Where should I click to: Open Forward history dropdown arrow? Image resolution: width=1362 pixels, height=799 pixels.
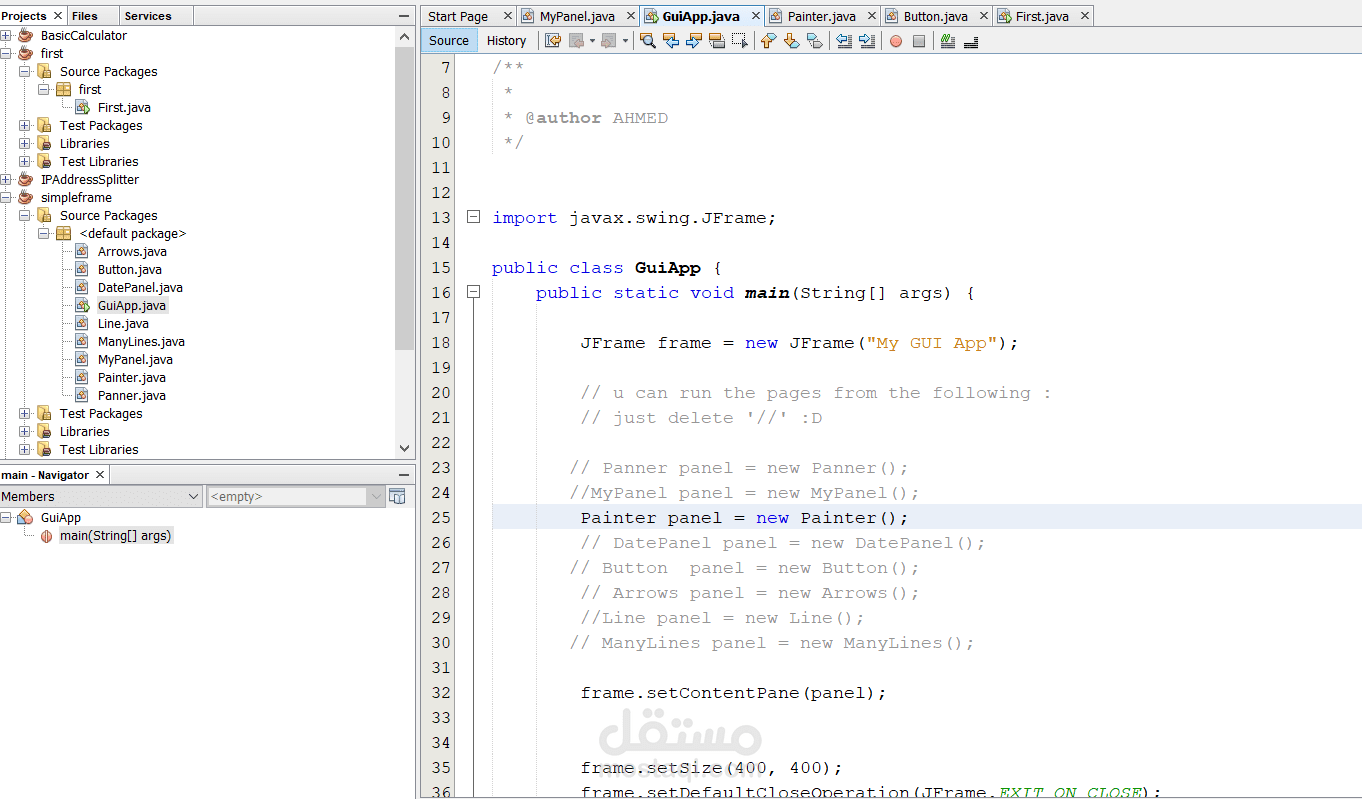click(625, 41)
